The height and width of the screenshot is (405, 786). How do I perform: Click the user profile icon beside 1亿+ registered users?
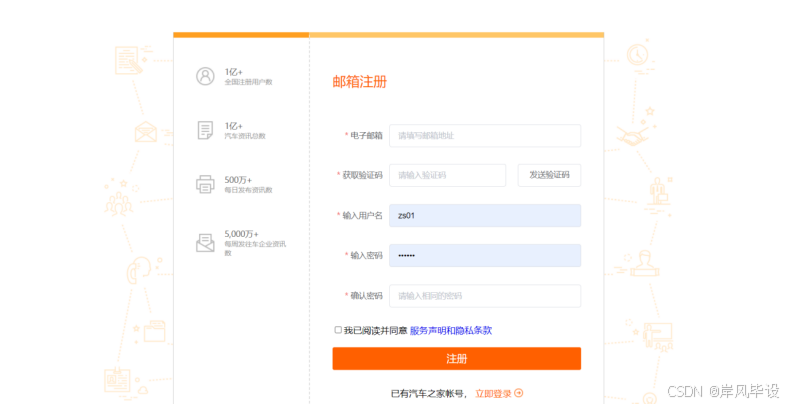point(205,76)
